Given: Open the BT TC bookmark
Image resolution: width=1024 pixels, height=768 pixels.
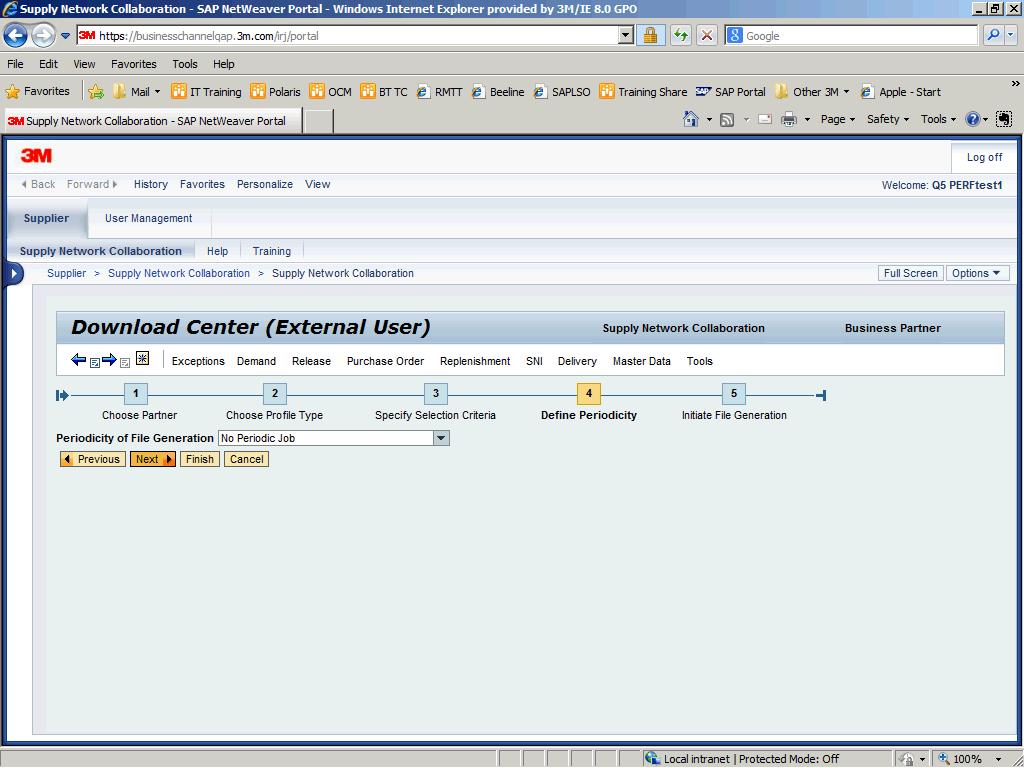Looking at the screenshot, I should 384,92.
